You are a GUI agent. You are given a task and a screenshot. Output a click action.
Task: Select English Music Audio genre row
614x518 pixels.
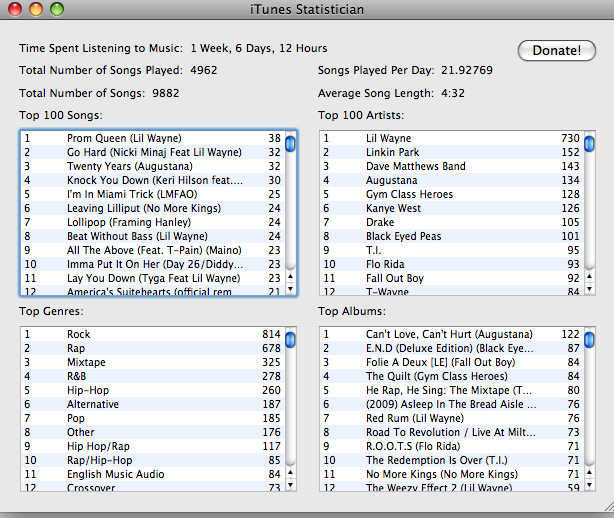tap(153, 475)
